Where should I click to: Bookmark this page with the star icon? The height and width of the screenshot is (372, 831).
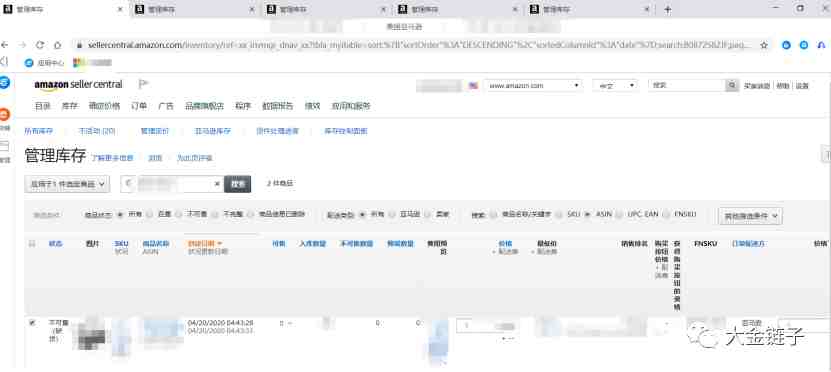pyautogui.click(x=764, y=45)
